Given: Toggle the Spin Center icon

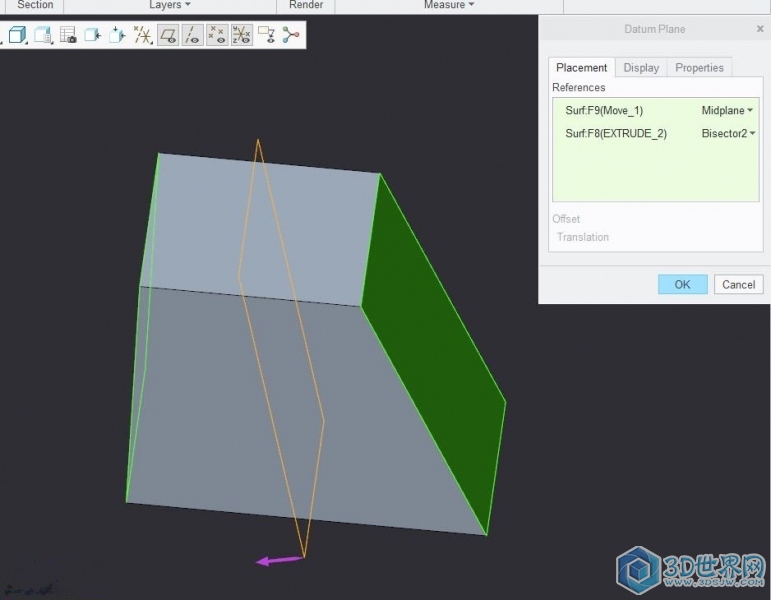Looking at the screenshot, I should [x=291, y=35].
